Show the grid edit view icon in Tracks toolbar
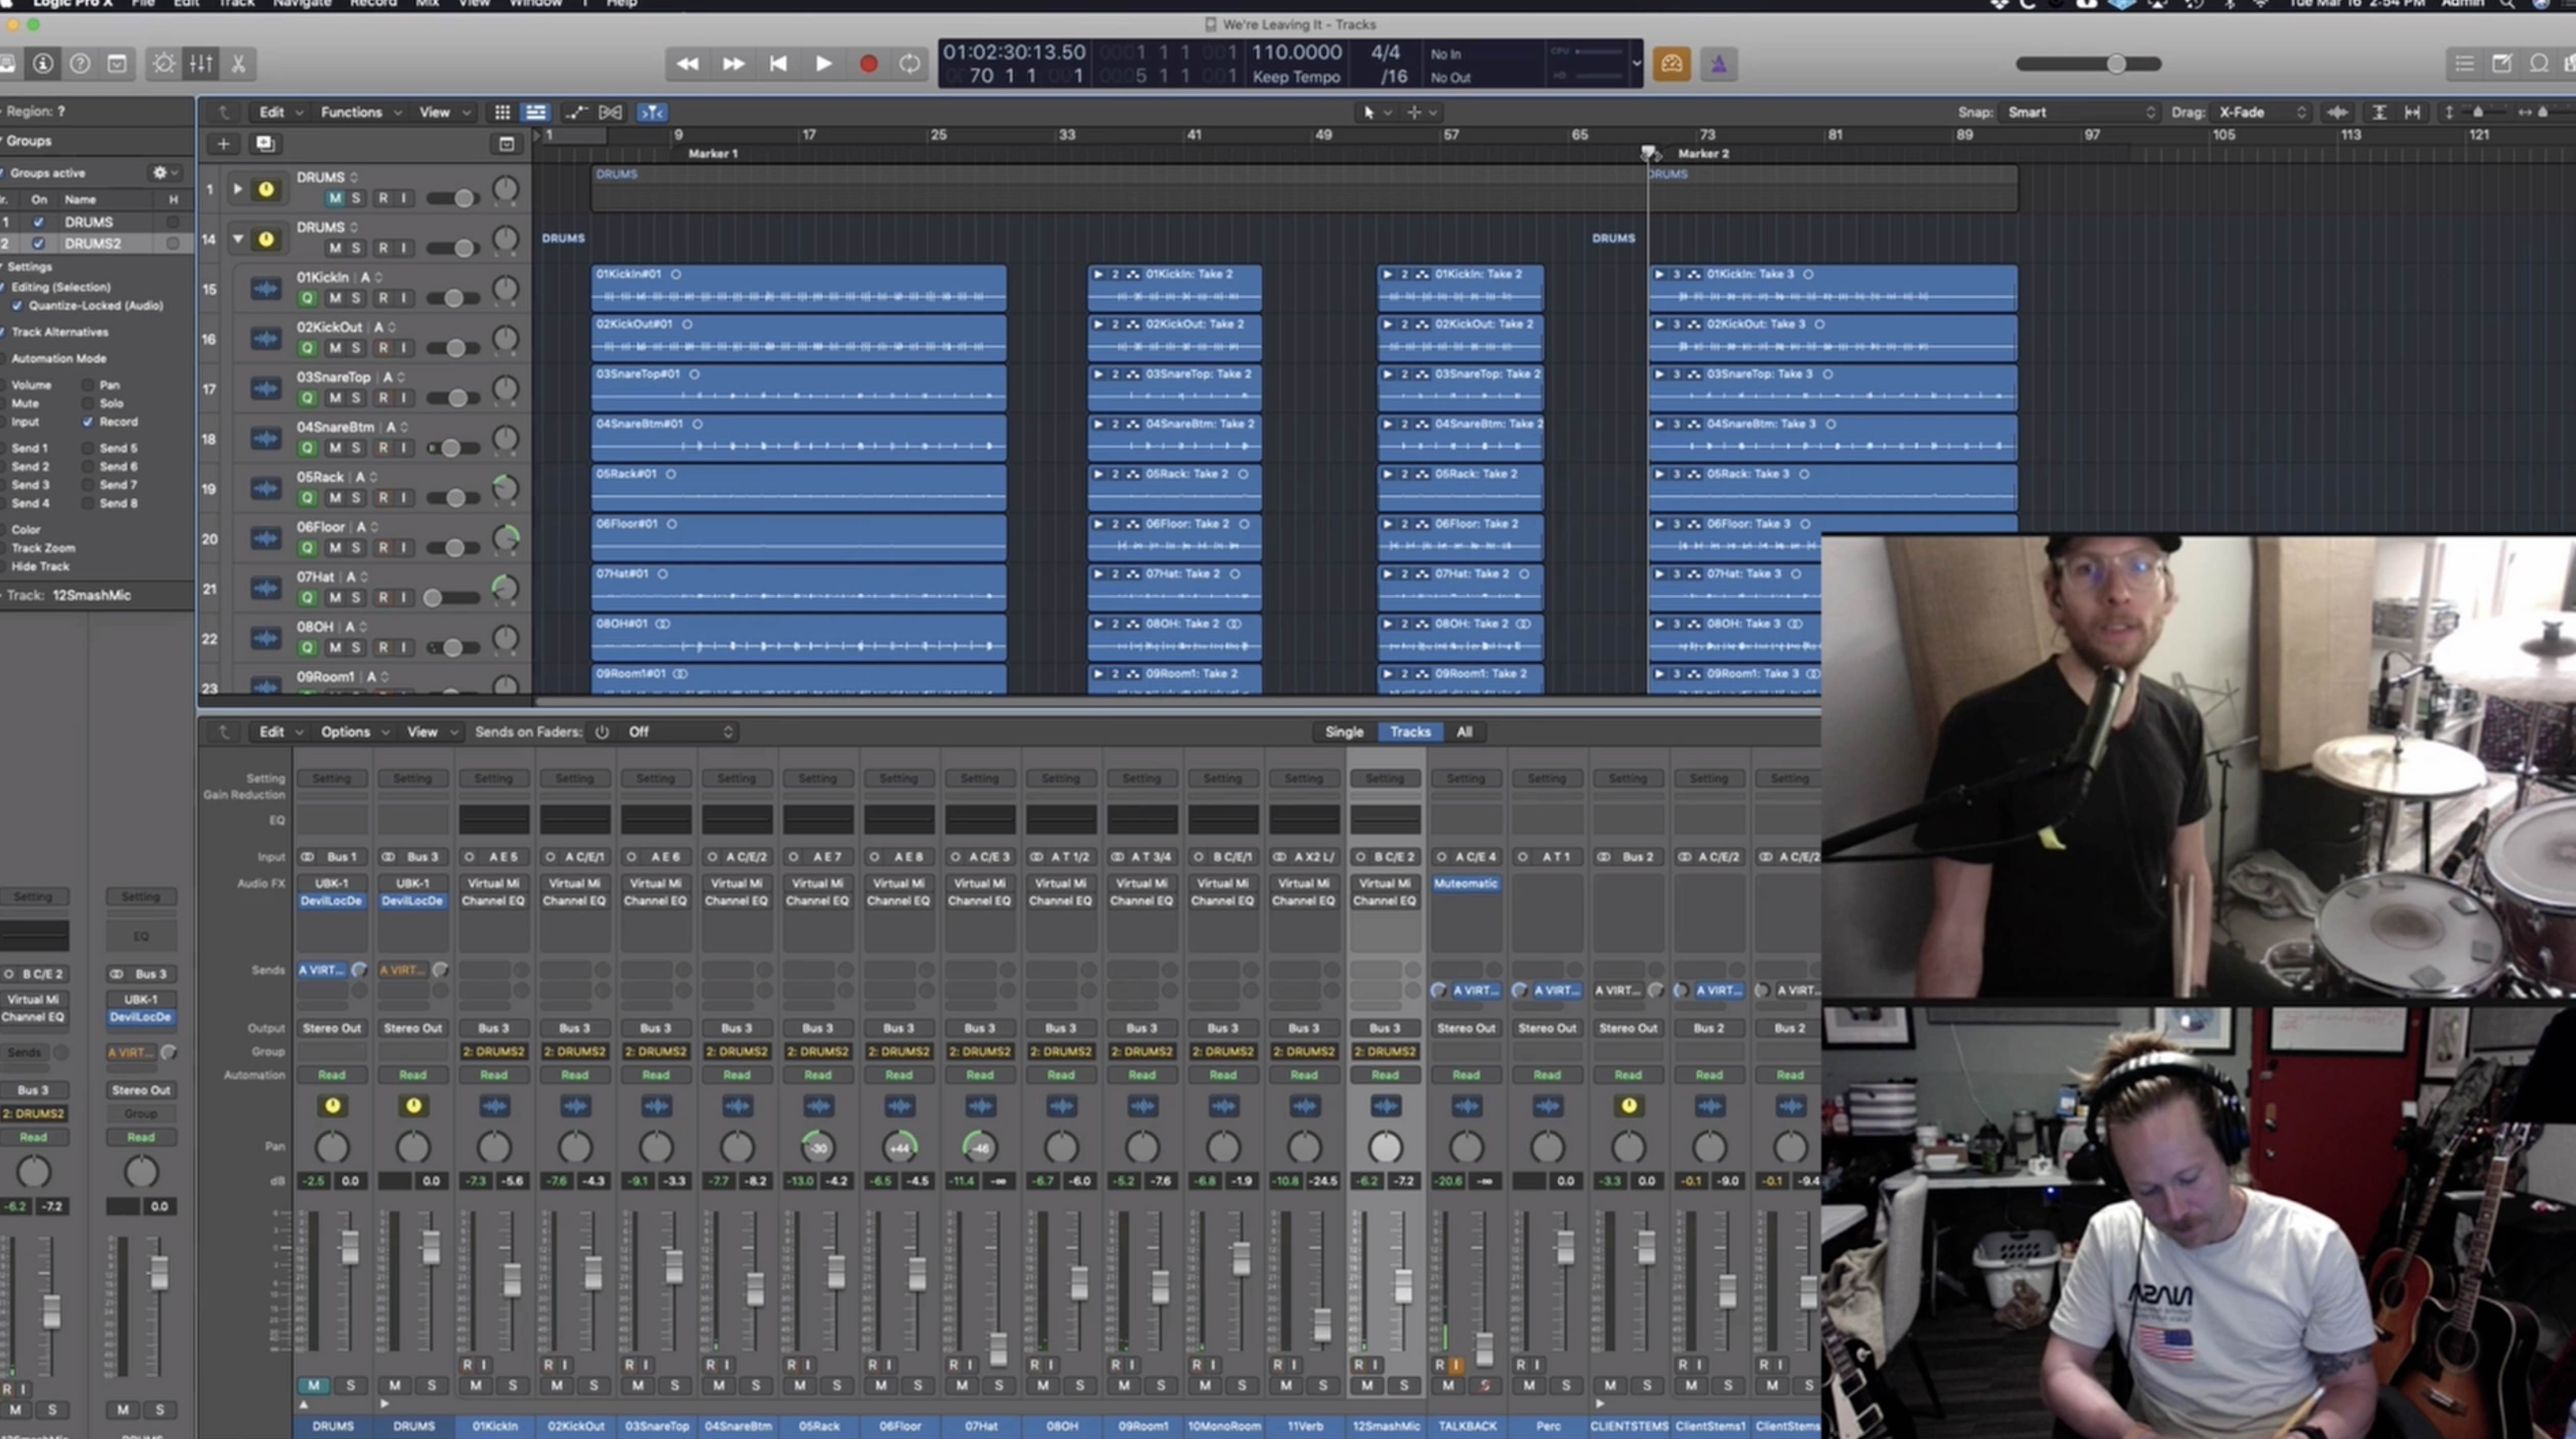 (502, 112)
